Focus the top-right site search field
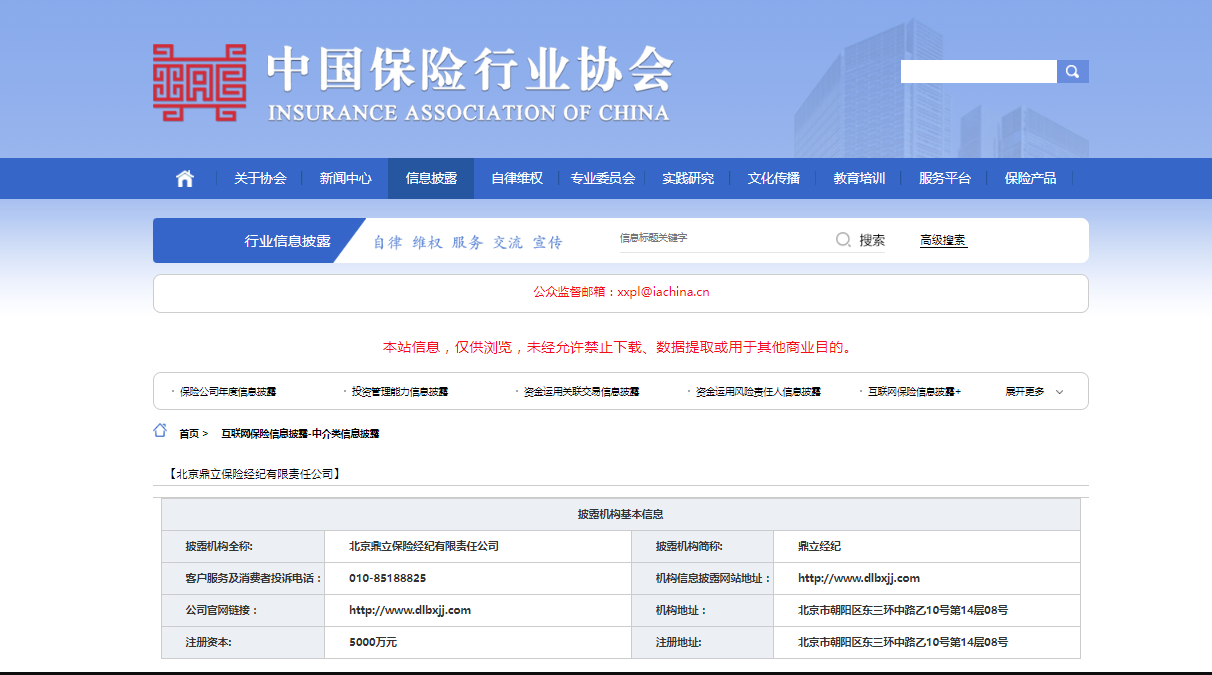This screenshot has width=1212, height=675. (x=979, y=72)
